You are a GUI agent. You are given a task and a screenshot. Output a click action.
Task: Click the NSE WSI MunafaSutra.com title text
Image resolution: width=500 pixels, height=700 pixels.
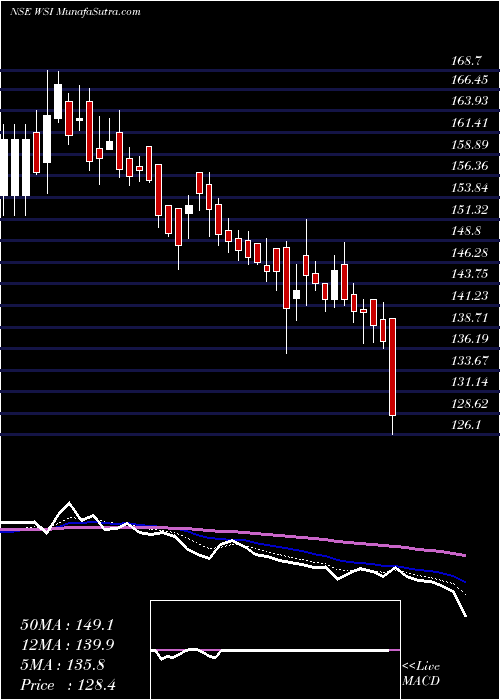pyautogui.click(x=75, y=12)
